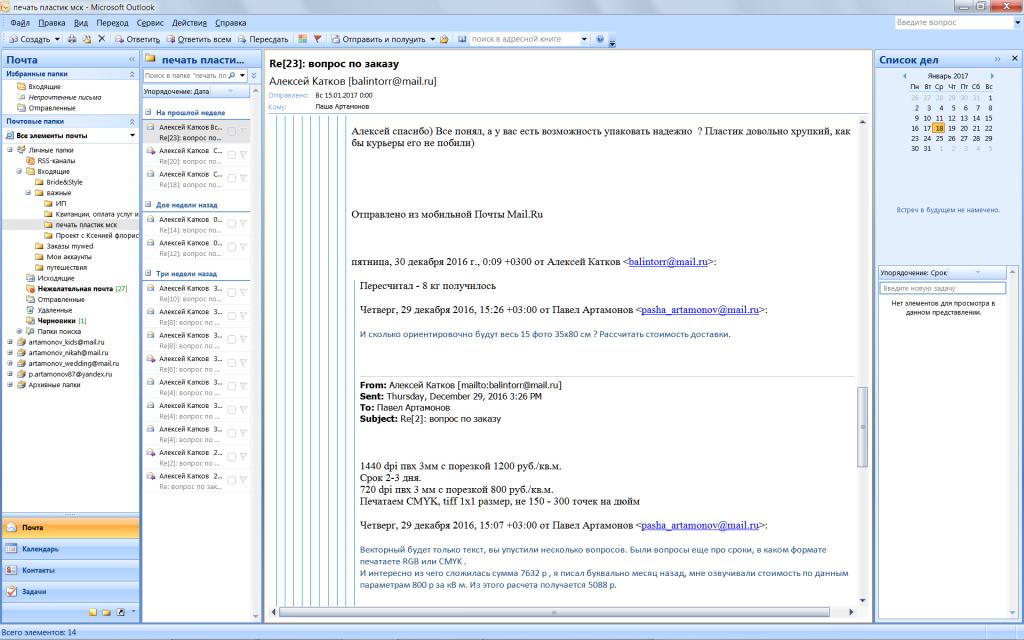
Task: Click the reading pane horizontal scrollbar
Action: (x=554, y=612)
